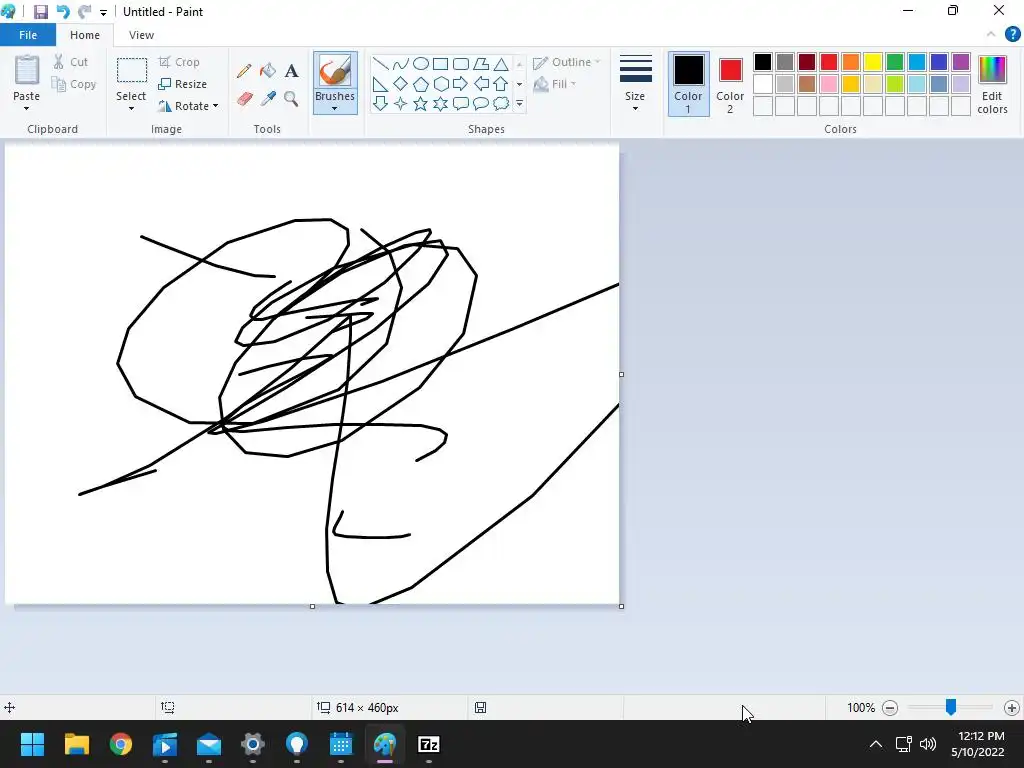The width and height of the screenshot is (1024, 768).
Task: Open the Windows Start menu
Action: pos(32,744)
